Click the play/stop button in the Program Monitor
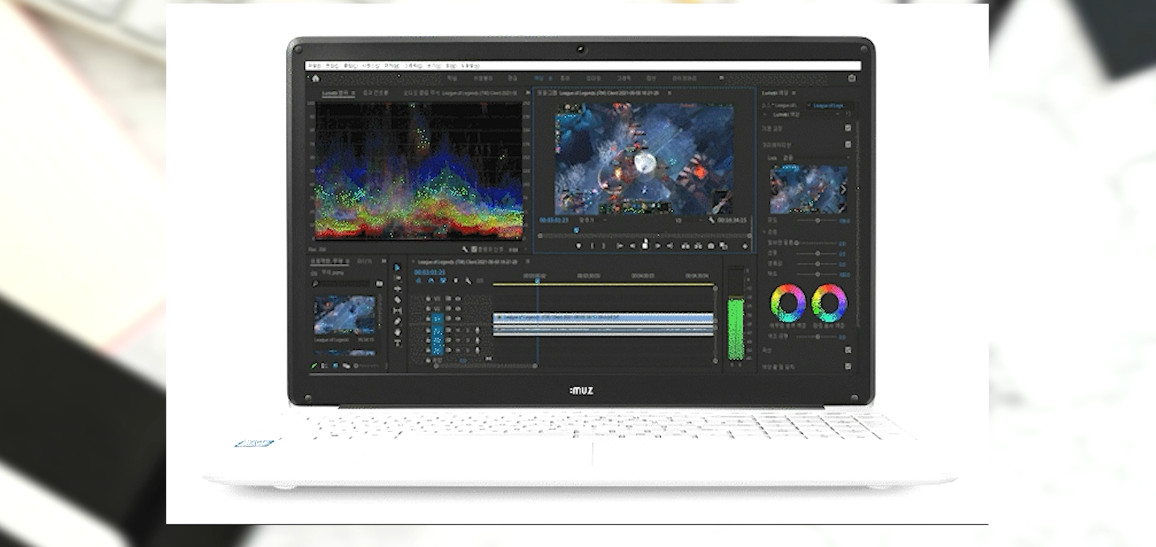Screen dimensions: 1156x547 click(645, 244)
